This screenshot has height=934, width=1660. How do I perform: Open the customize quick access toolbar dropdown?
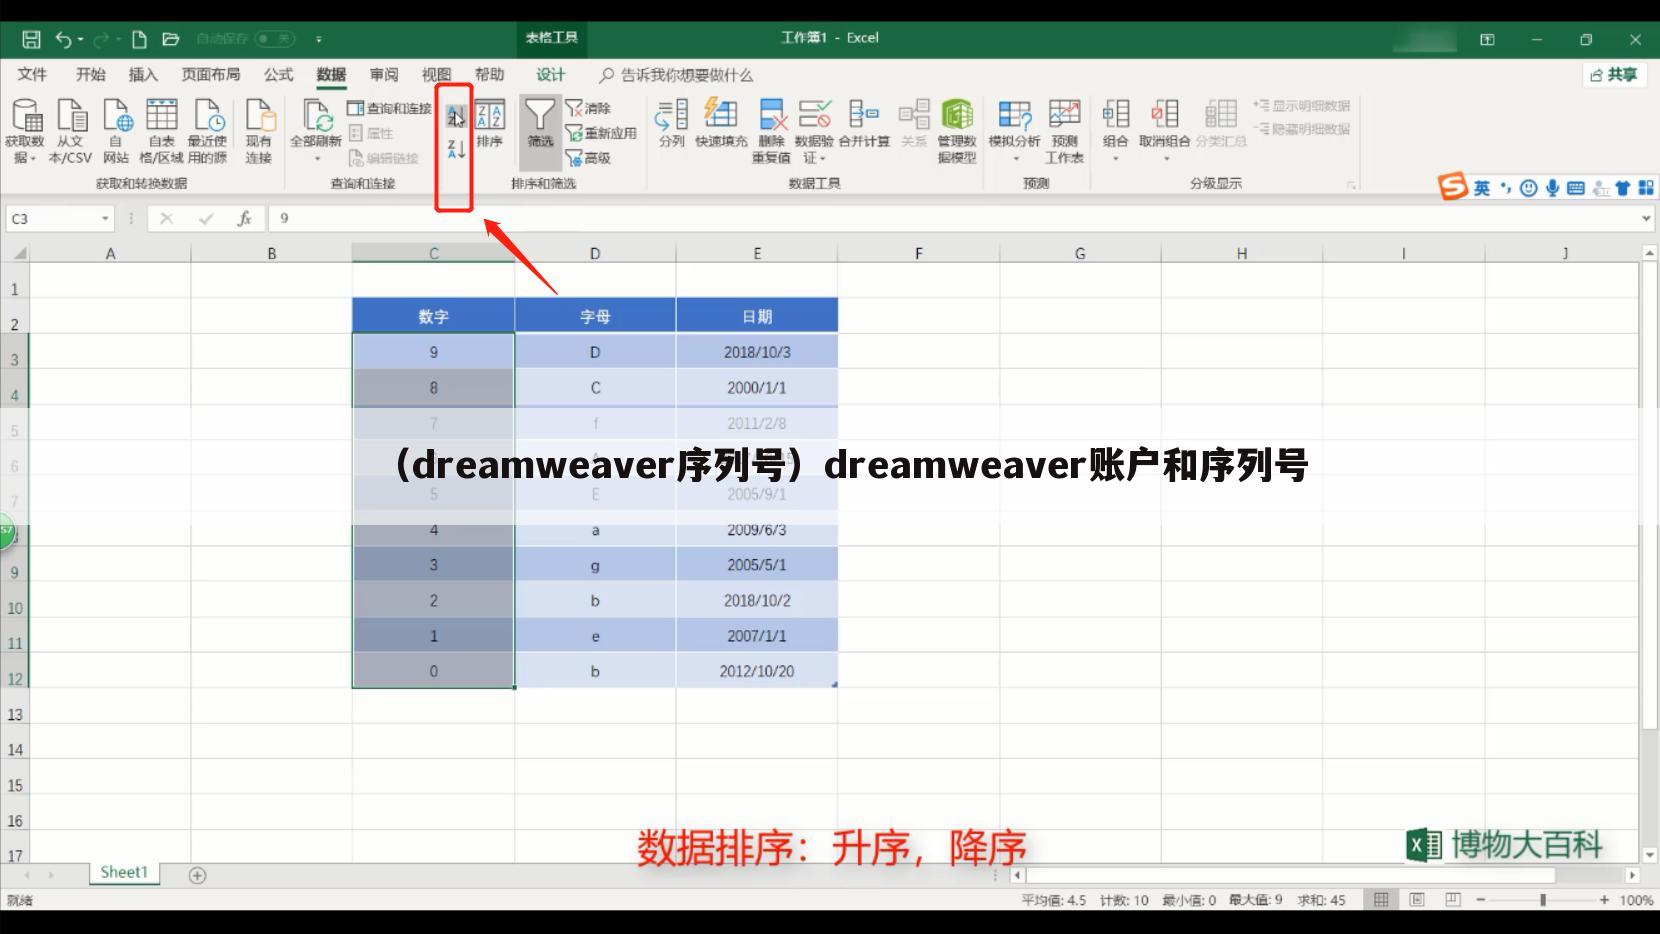click(319, 39)
